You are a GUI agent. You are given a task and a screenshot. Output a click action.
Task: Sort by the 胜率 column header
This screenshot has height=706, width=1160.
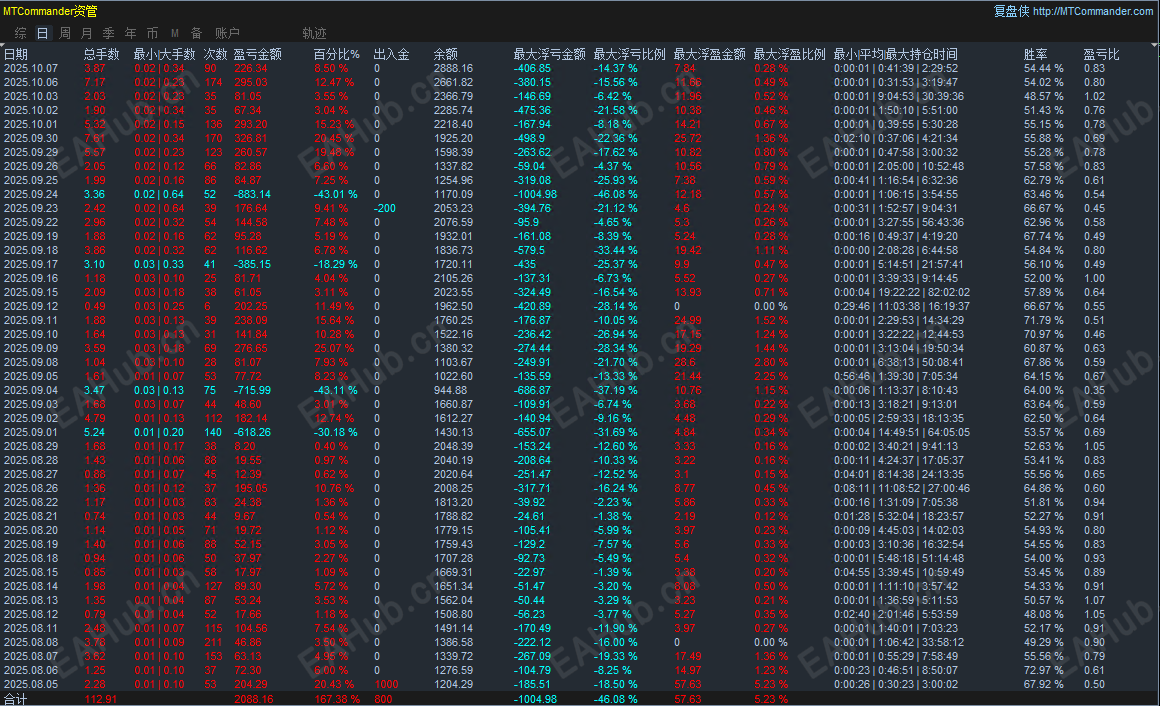(x=1036, y=54)
